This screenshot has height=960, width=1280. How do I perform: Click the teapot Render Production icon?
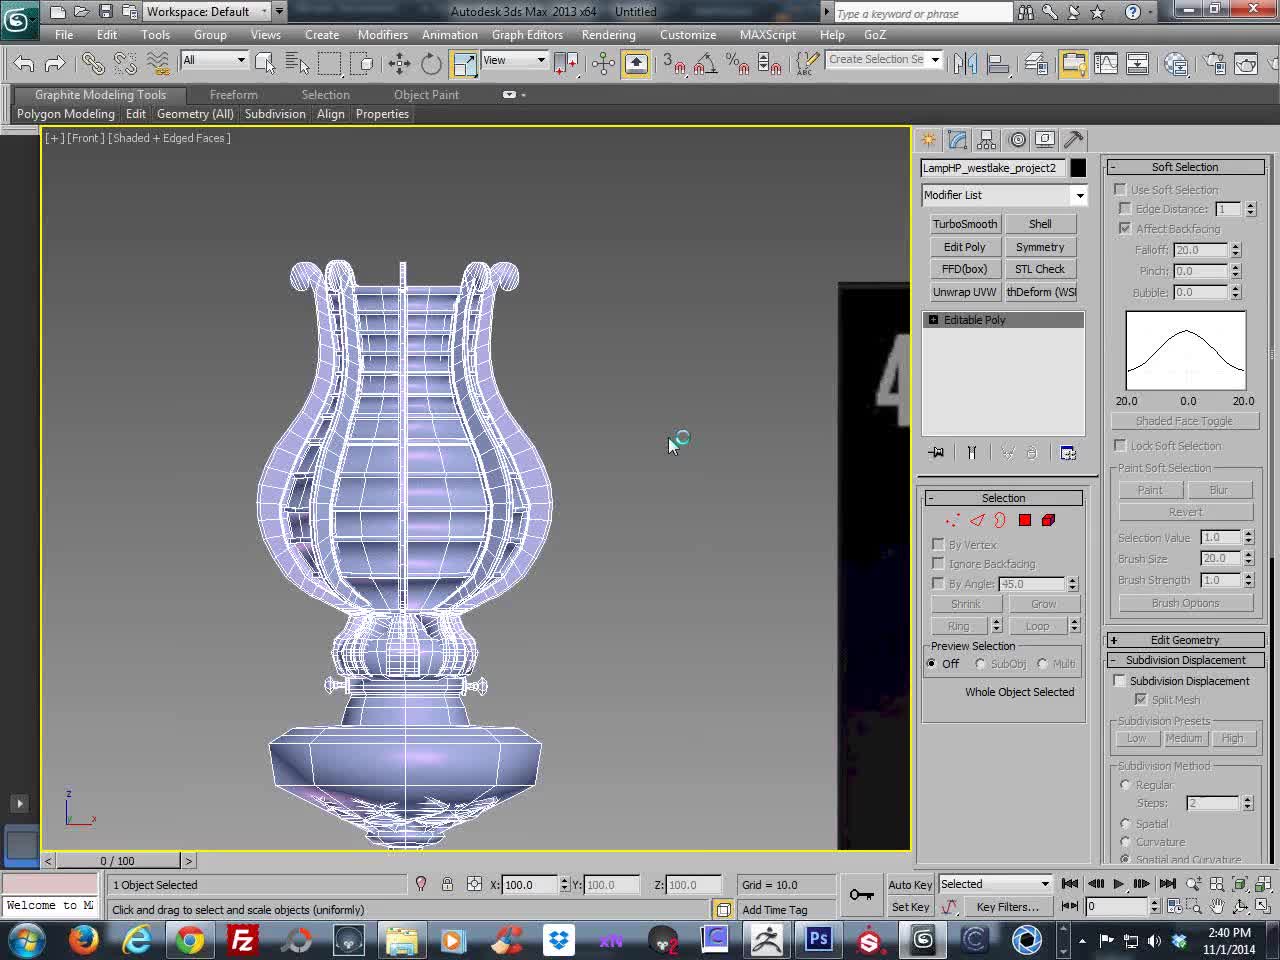1247,63
